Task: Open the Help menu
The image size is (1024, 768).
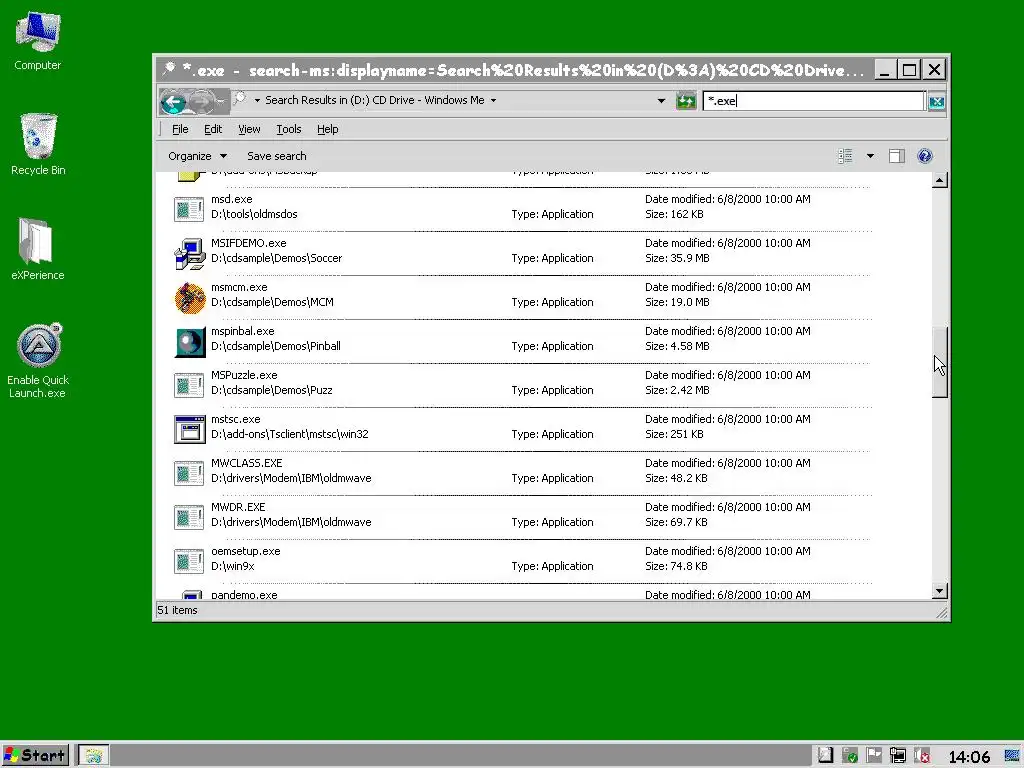Action: (x=328, y=129)
